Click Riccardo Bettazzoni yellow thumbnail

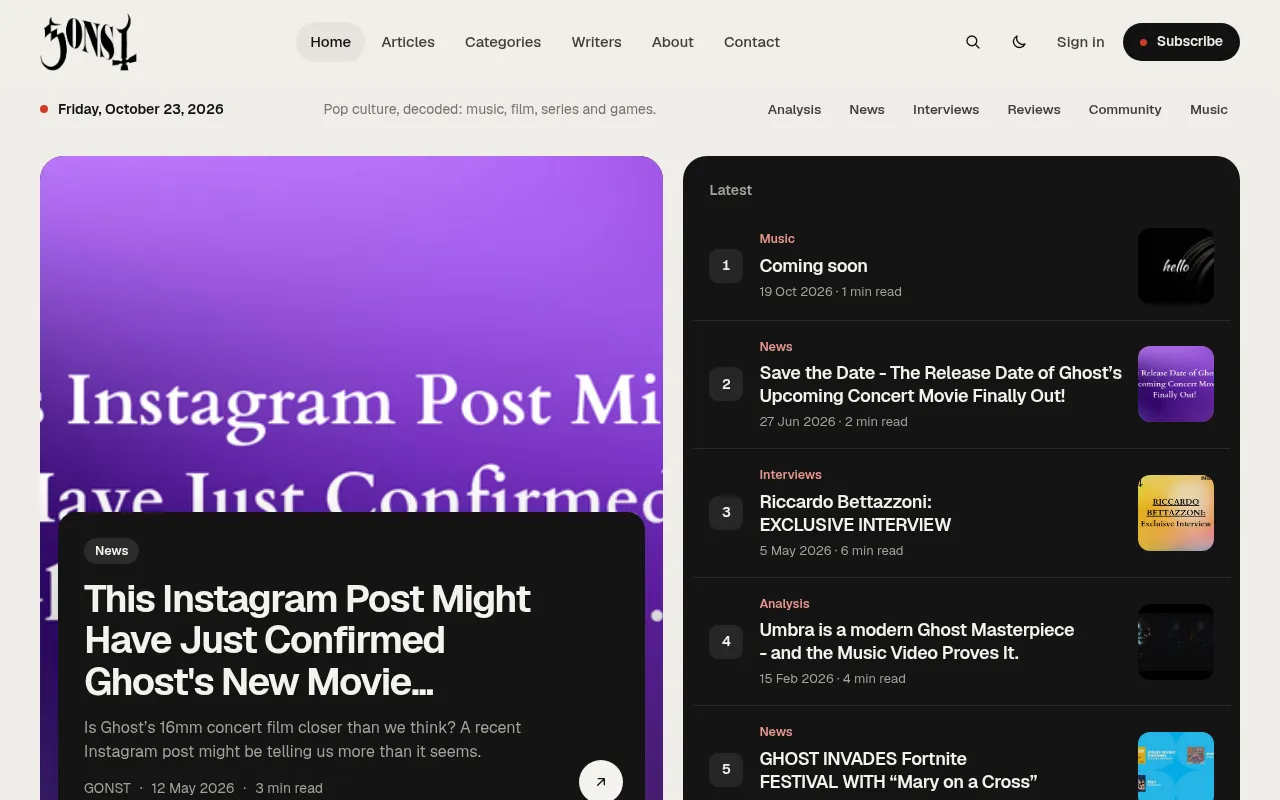click(1176, 513)
